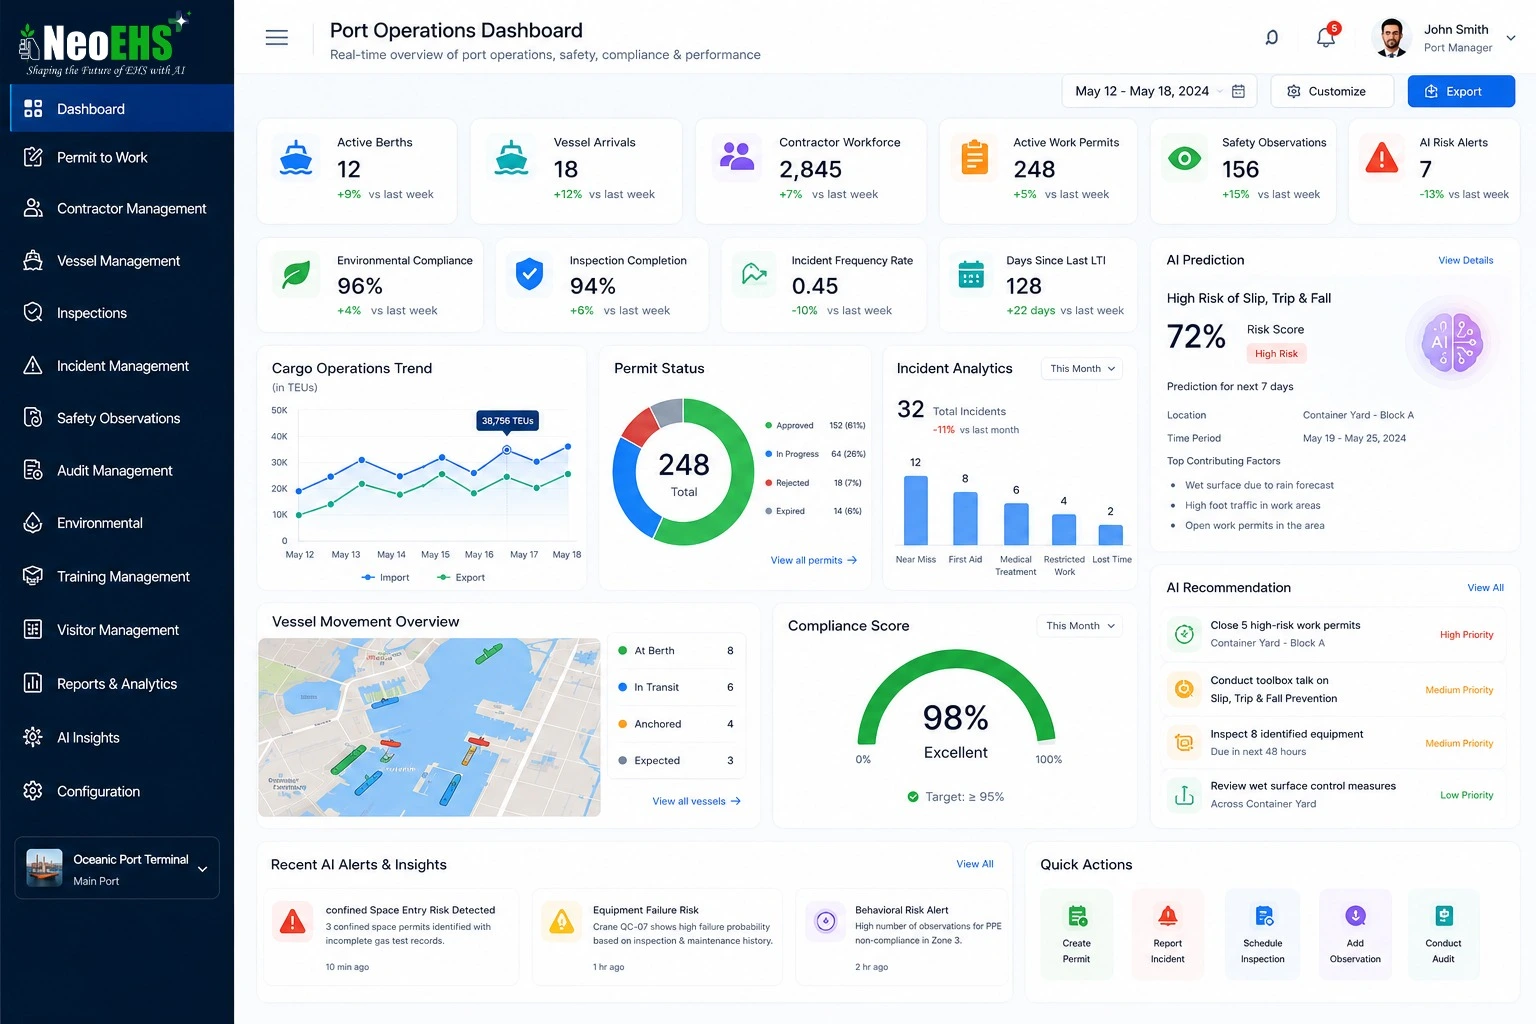Click the Contractor Workforce people icon
The width and height of the screenshot is (1536, 1024).
737,156
